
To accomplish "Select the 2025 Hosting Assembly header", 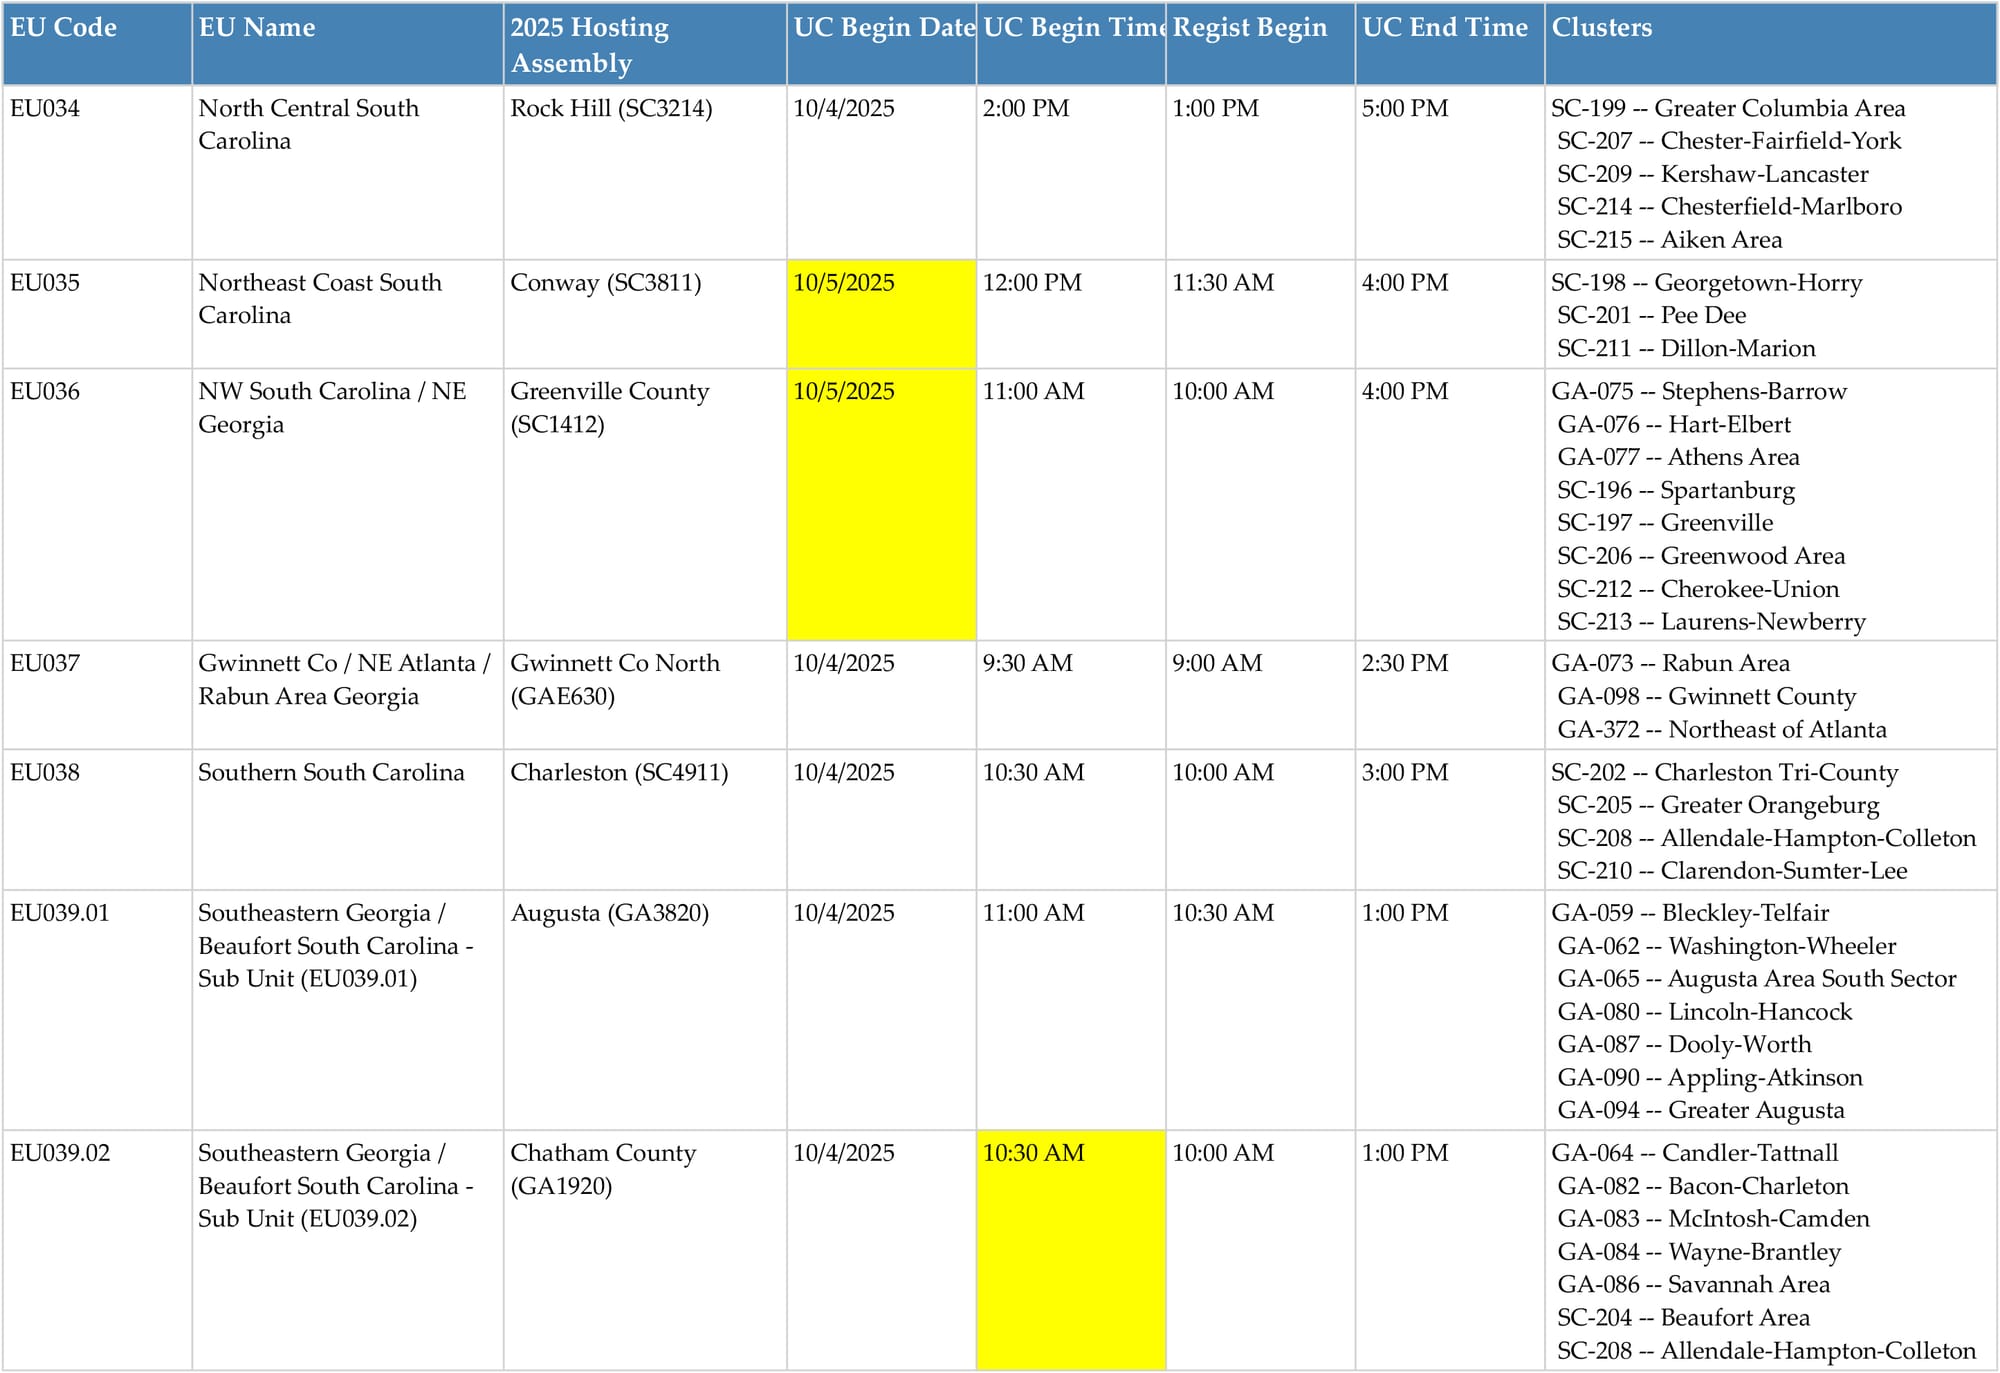I will click(x=589, y=44).
